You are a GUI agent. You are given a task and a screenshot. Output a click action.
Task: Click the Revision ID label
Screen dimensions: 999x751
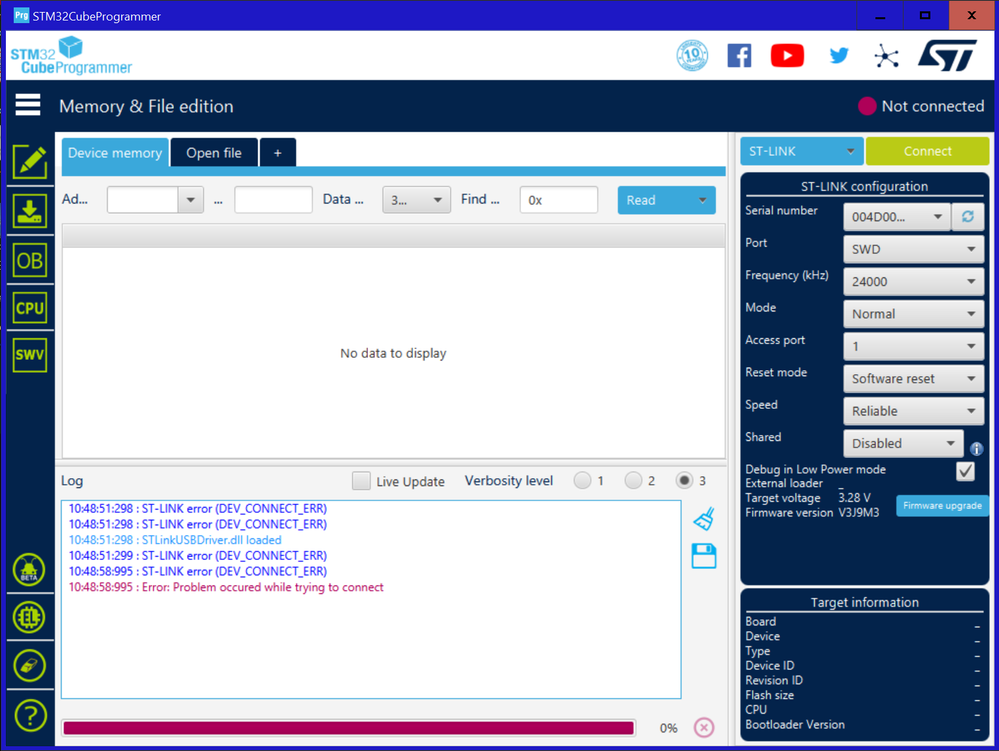pyautogui.click(x=774, y=680)
